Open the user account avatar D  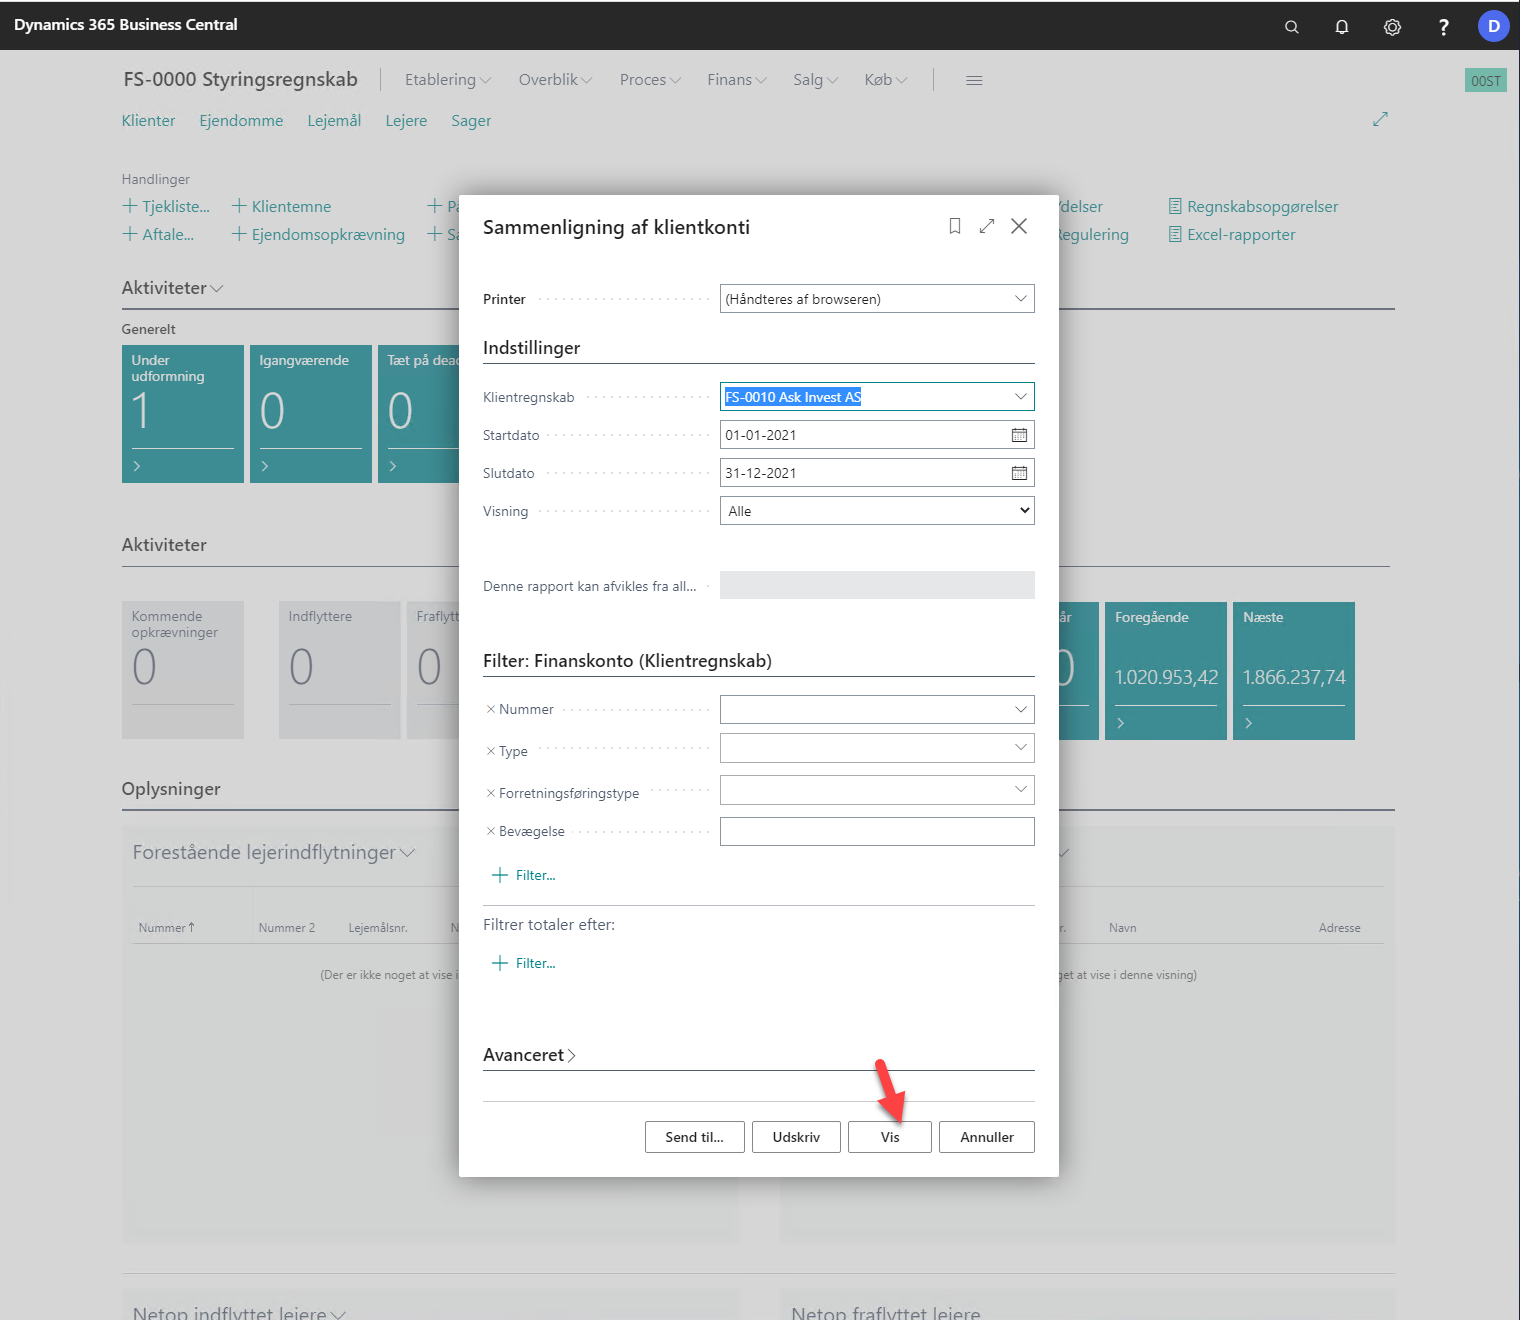tap(1494, 26)
